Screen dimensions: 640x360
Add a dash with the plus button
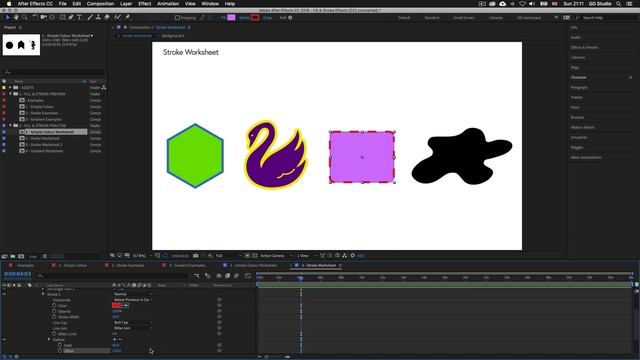pos(114,340)
